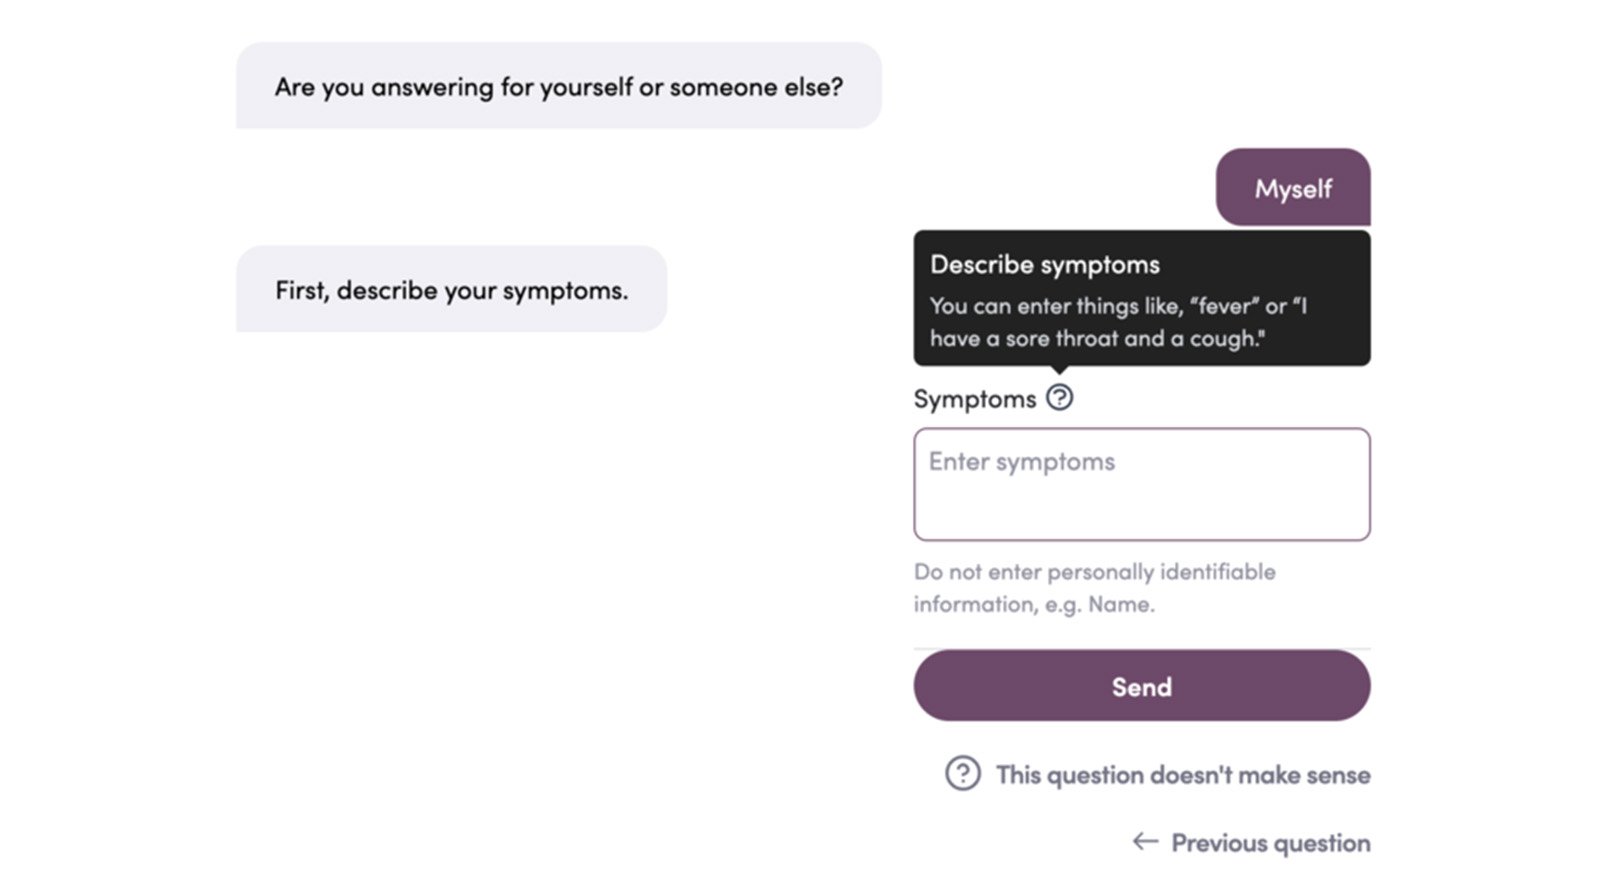The image size is (1600, 886).
Task: Click the question mark circle icon near Send
Action: (x=963, y=773)
